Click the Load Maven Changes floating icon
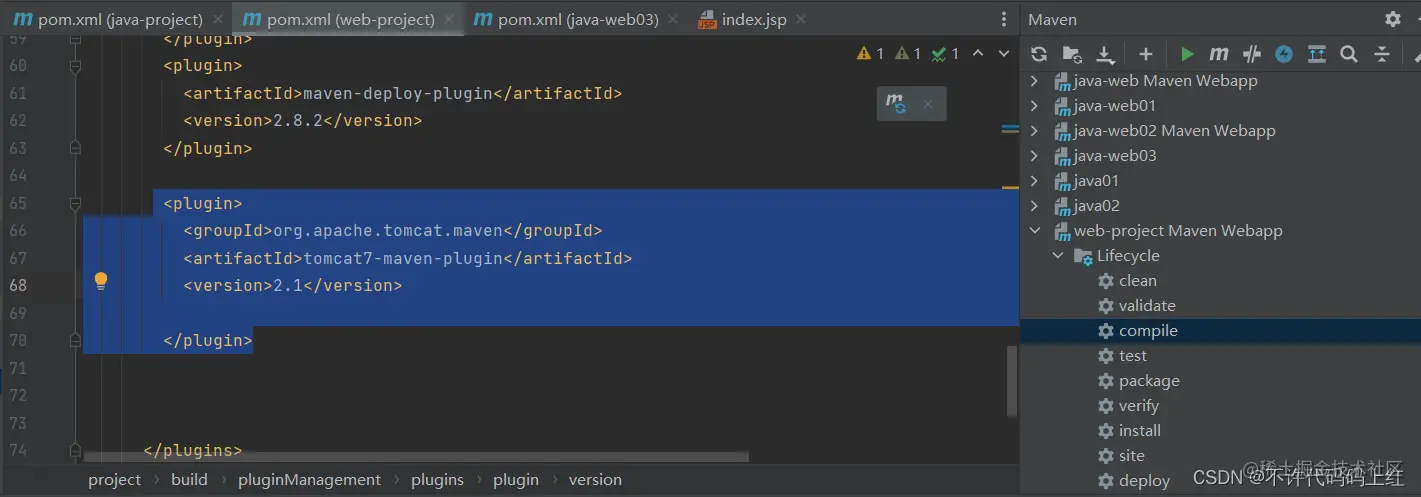Image resolution: width=1421 pixels, height=497 pixels. point(896,103)
